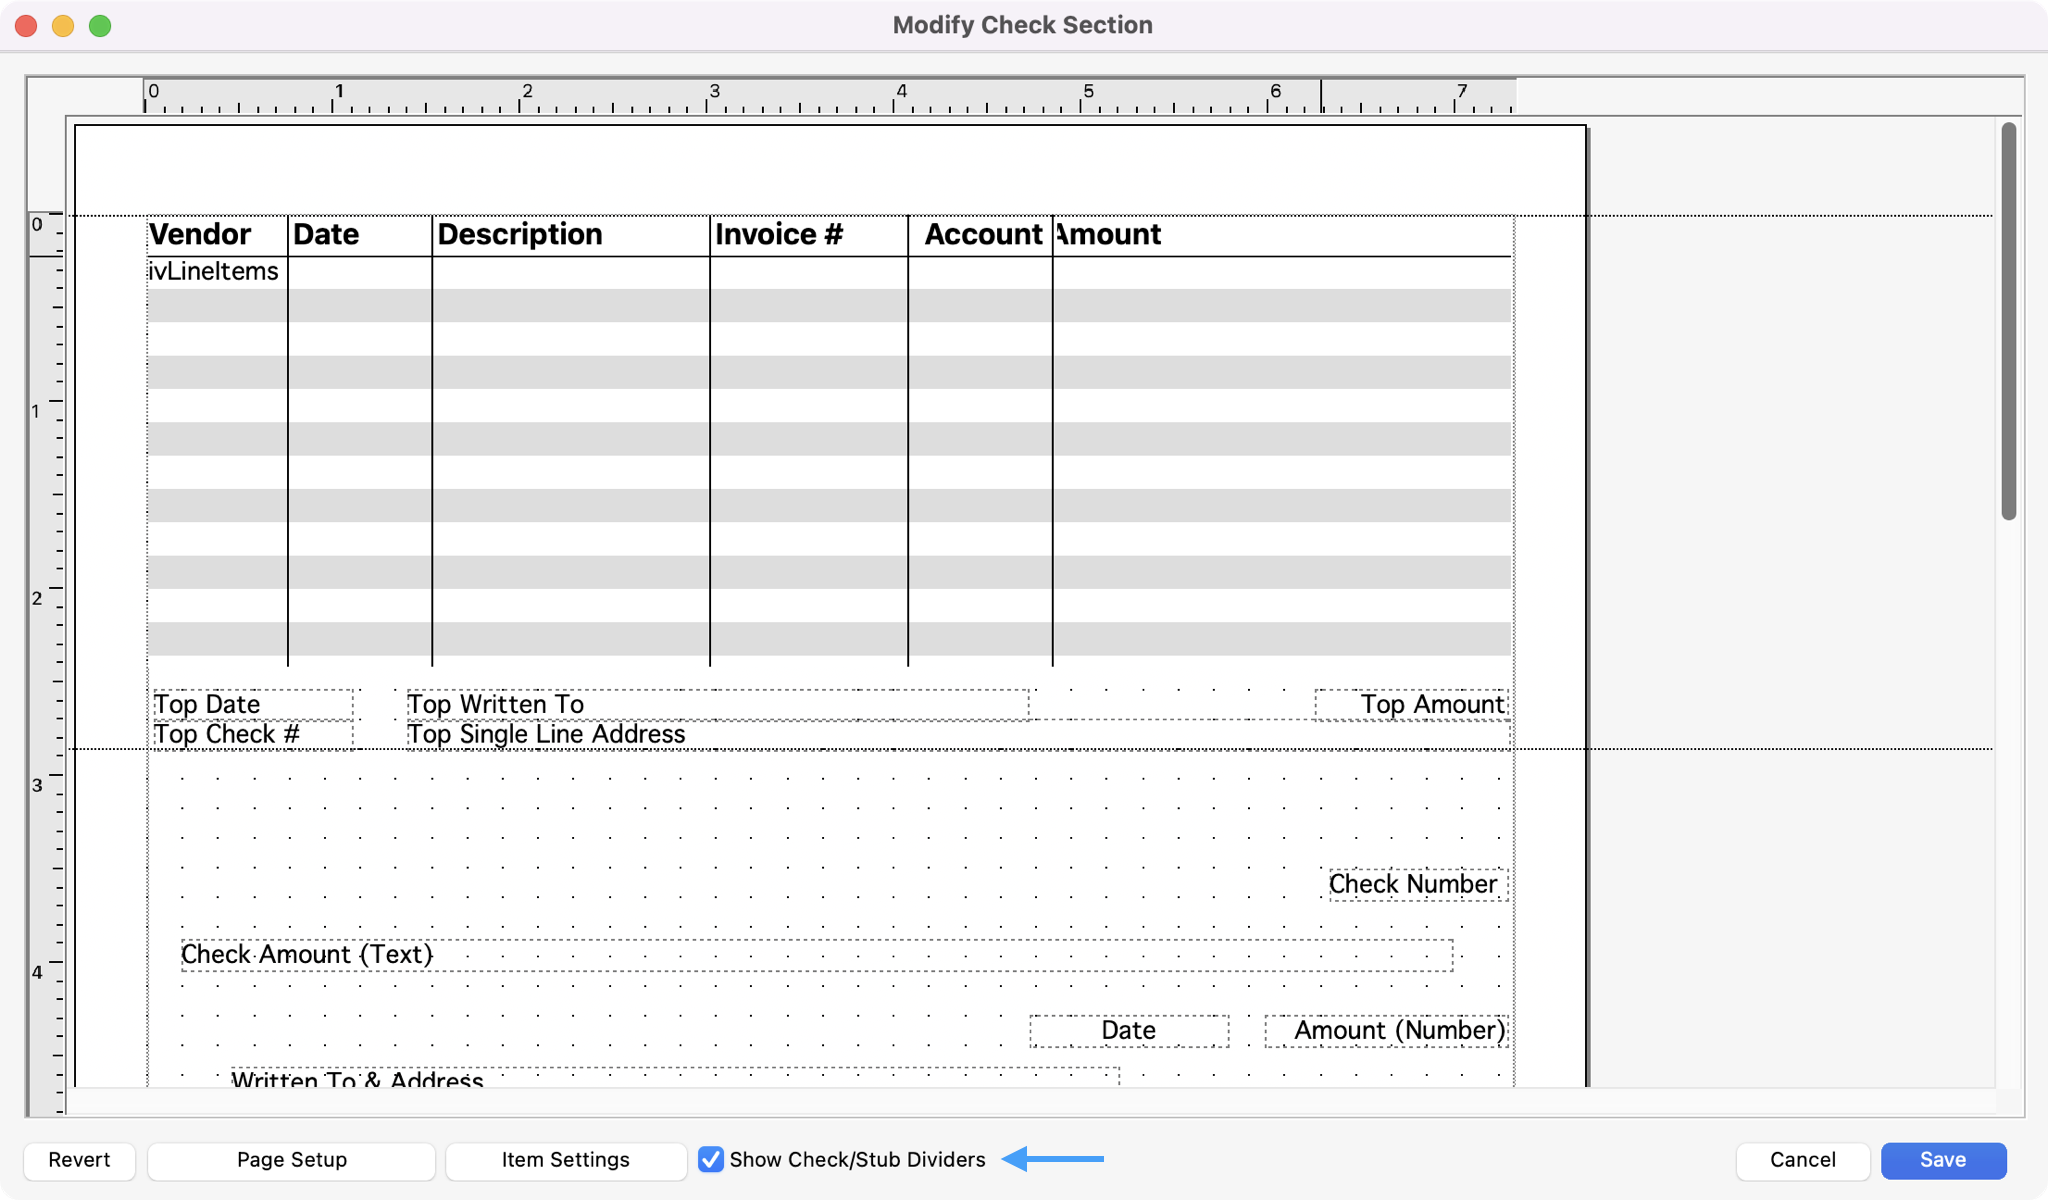The height and width of the screenshot is (1200, 2048).
Task: Click the Revert button
Action: (x=79, y=1160)
